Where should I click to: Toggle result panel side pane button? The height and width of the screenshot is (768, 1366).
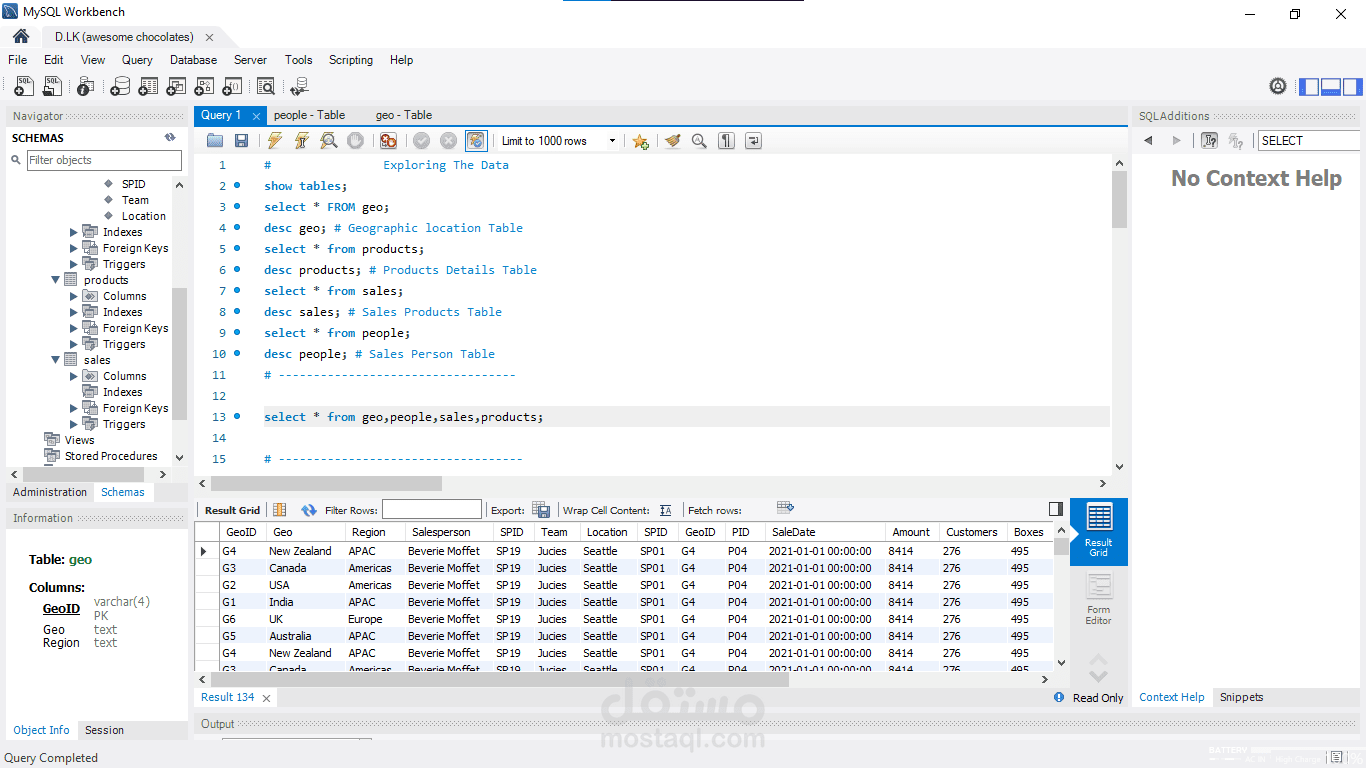click(1056, 509)
